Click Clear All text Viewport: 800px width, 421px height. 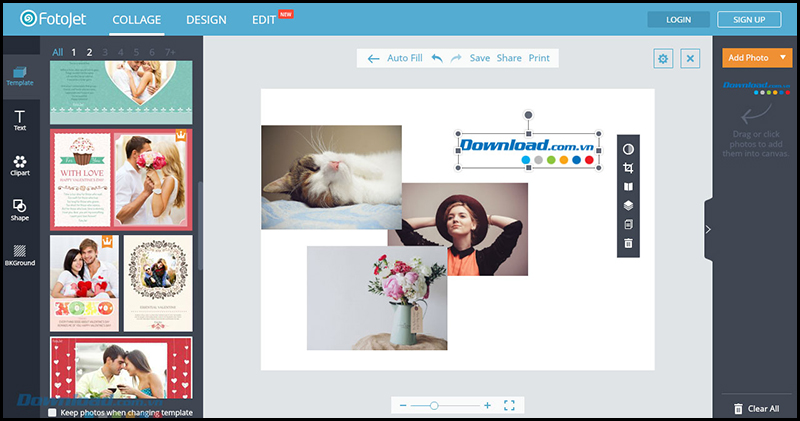pos(763,408)
